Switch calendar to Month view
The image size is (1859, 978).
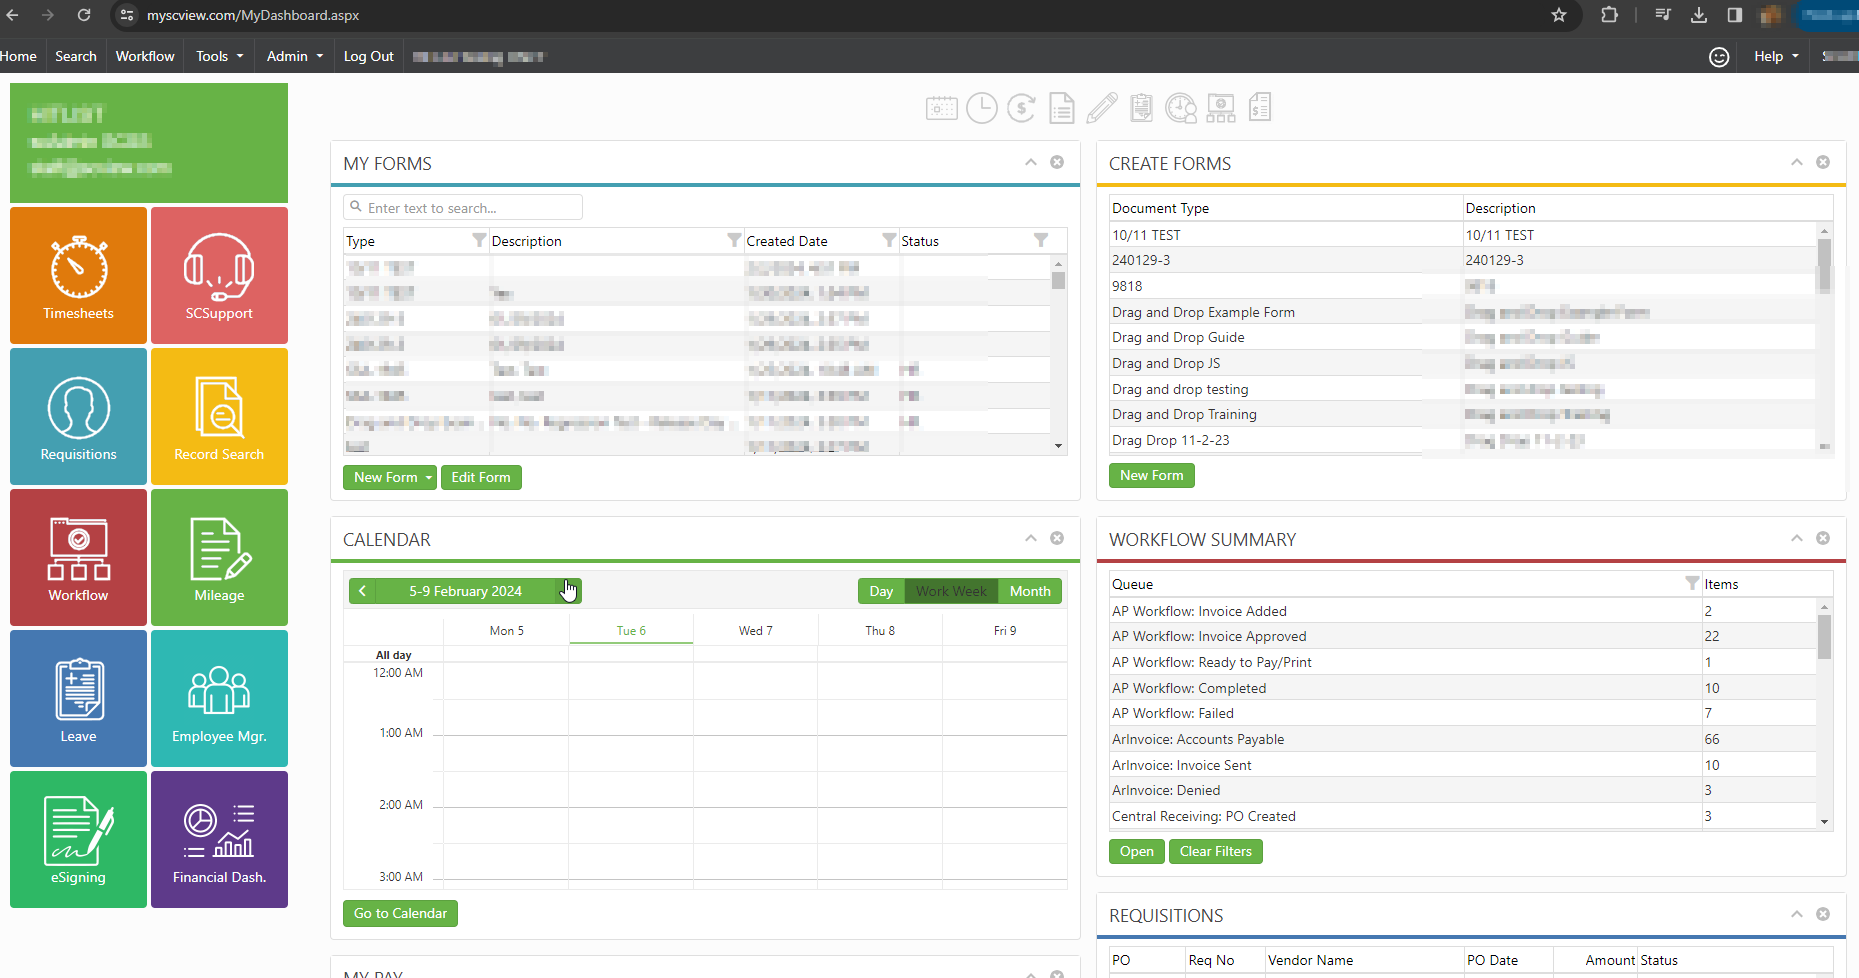pos(1030,591)
